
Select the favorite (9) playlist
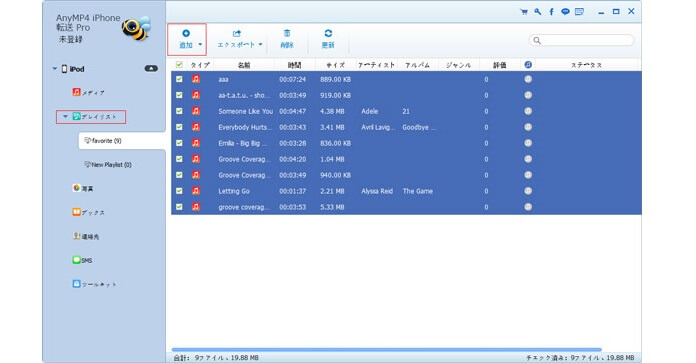point(103,141)
